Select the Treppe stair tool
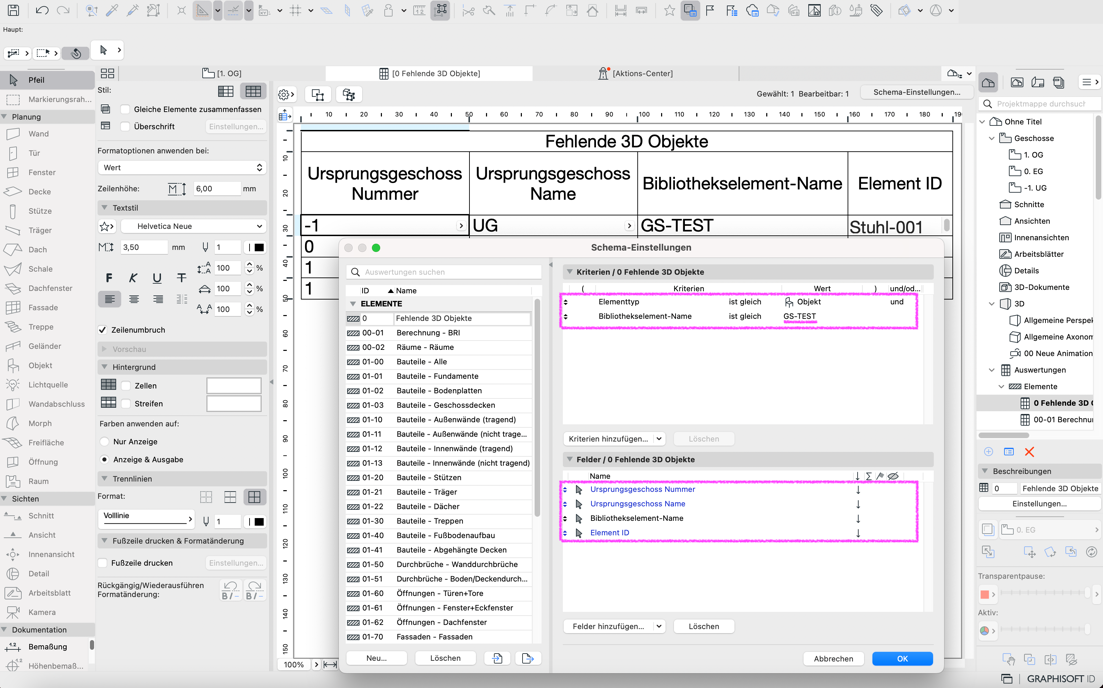1103x688 pixels. click(40, 327)
